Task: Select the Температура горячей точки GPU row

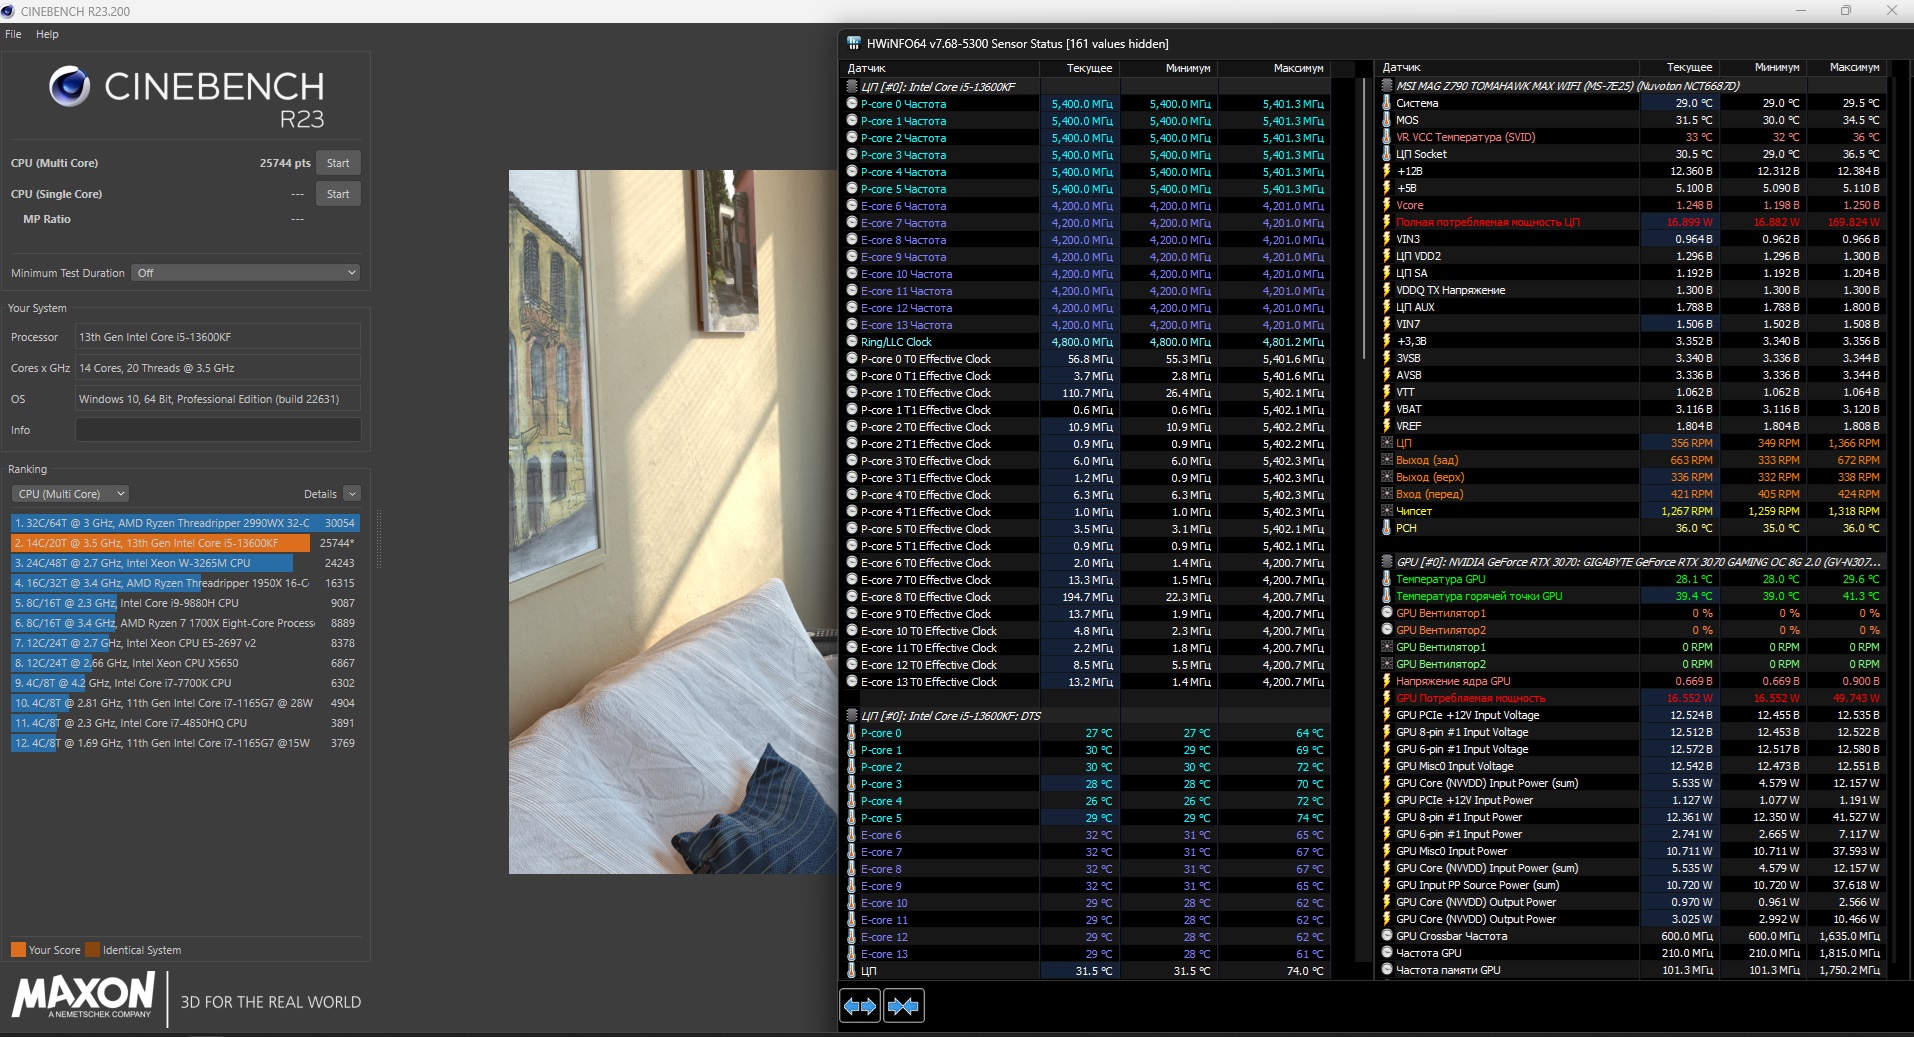Action: (x=1632, y=596)
